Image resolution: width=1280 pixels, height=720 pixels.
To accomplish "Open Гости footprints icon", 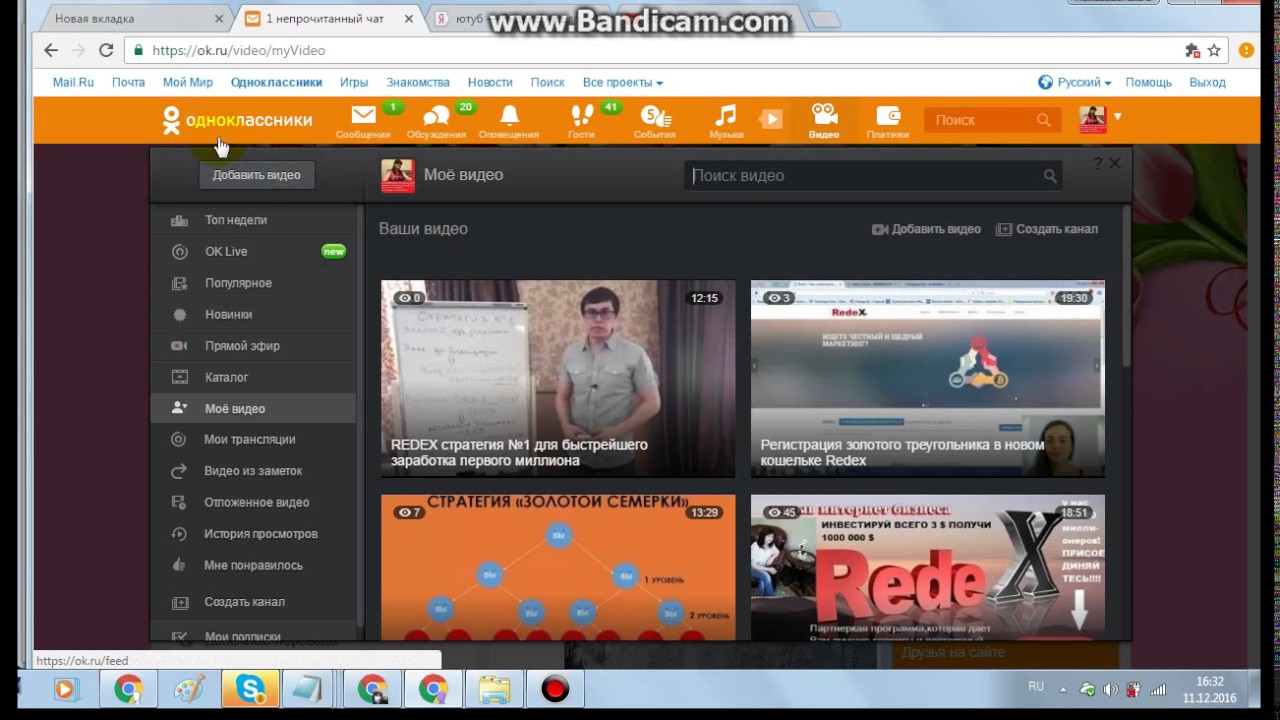I will pyautogui.click(x=581, y=120).
